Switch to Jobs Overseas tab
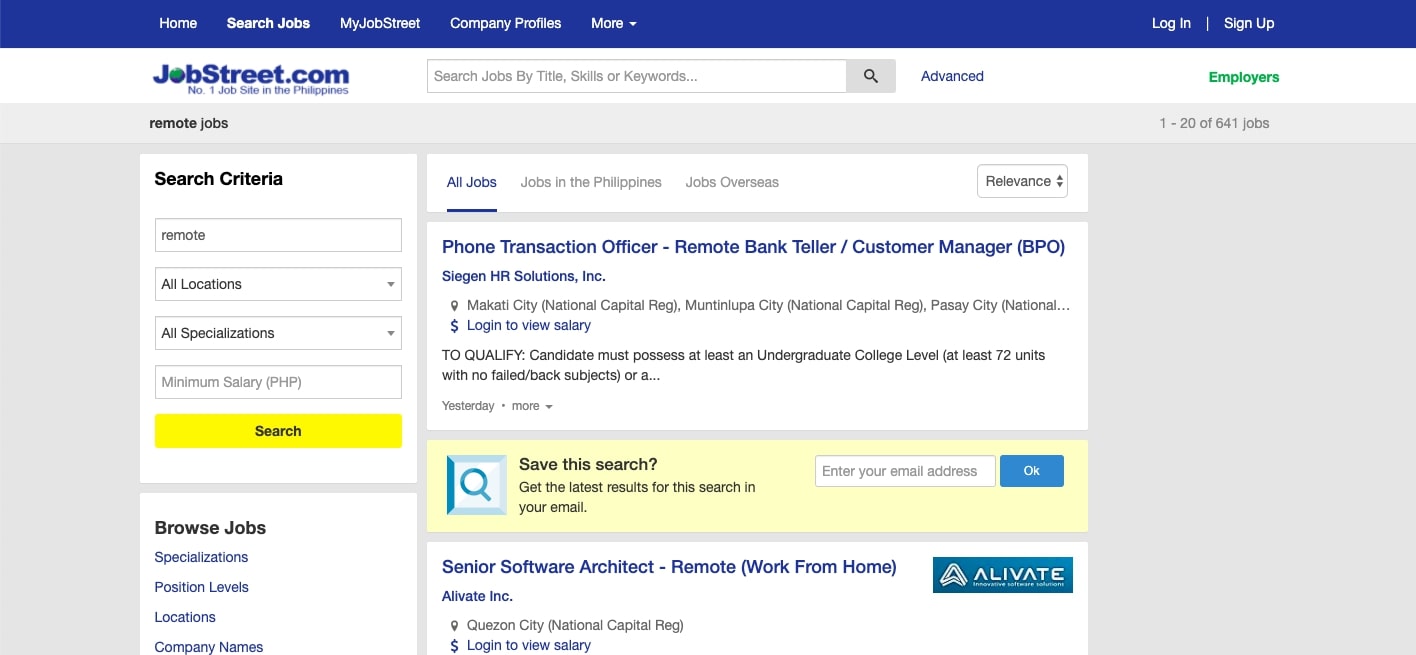Viewport: 1416px width, 655px height. 732,183
